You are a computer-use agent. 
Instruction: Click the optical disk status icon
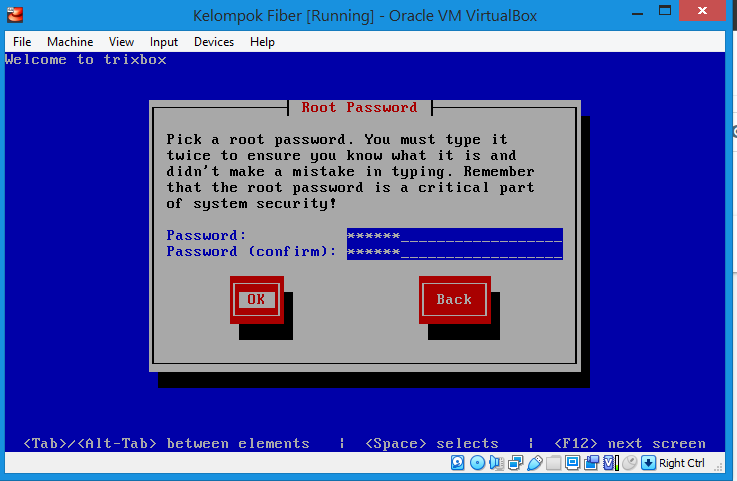tap(478, 463)
